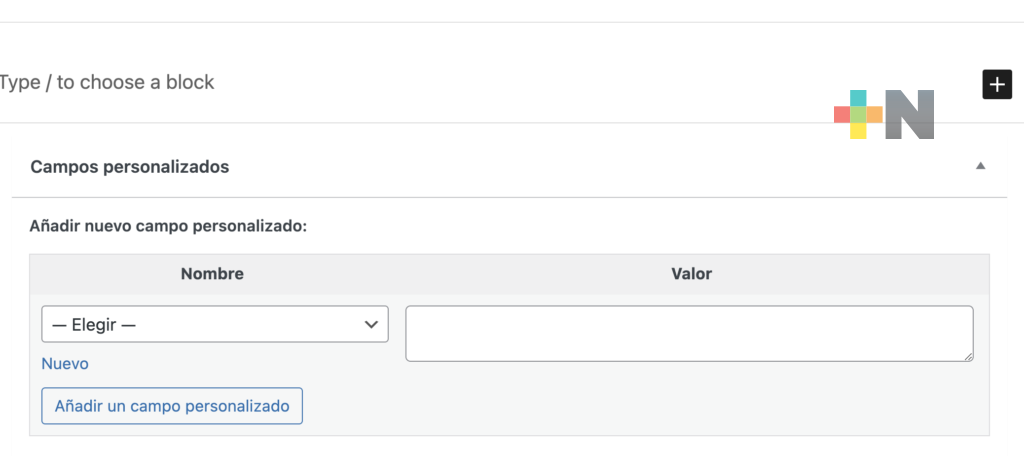Click the orange square of the logo
1024x456 pixels.
point(874,114)
